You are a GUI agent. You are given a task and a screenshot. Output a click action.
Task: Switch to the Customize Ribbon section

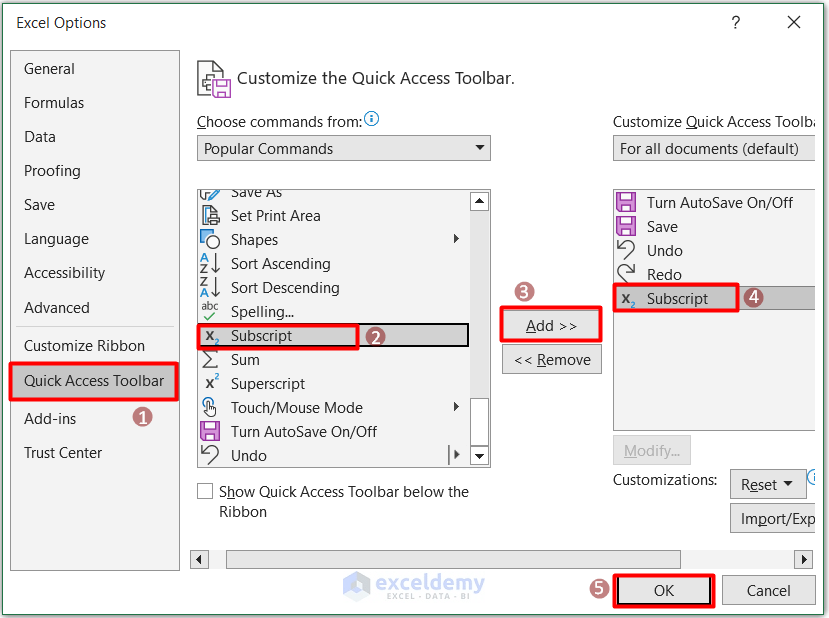click(83, 345)
